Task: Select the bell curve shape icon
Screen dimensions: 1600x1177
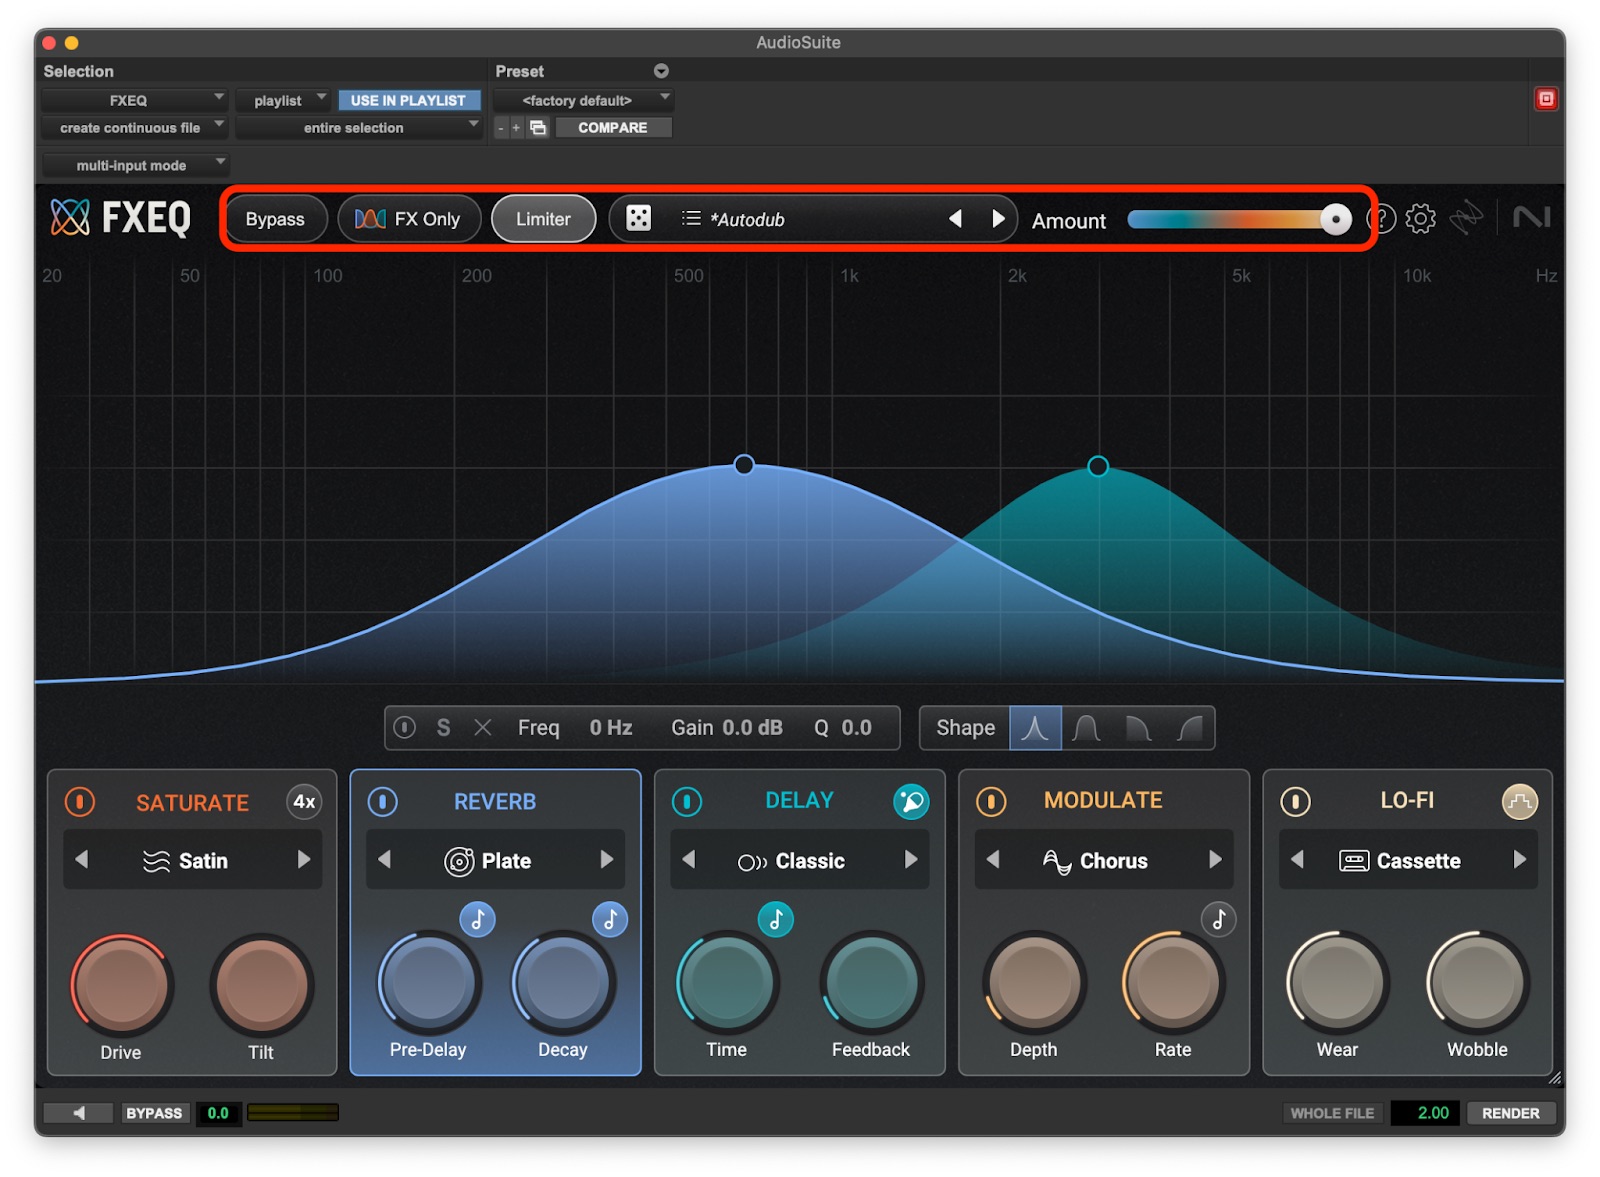Action: point(1087,728)
